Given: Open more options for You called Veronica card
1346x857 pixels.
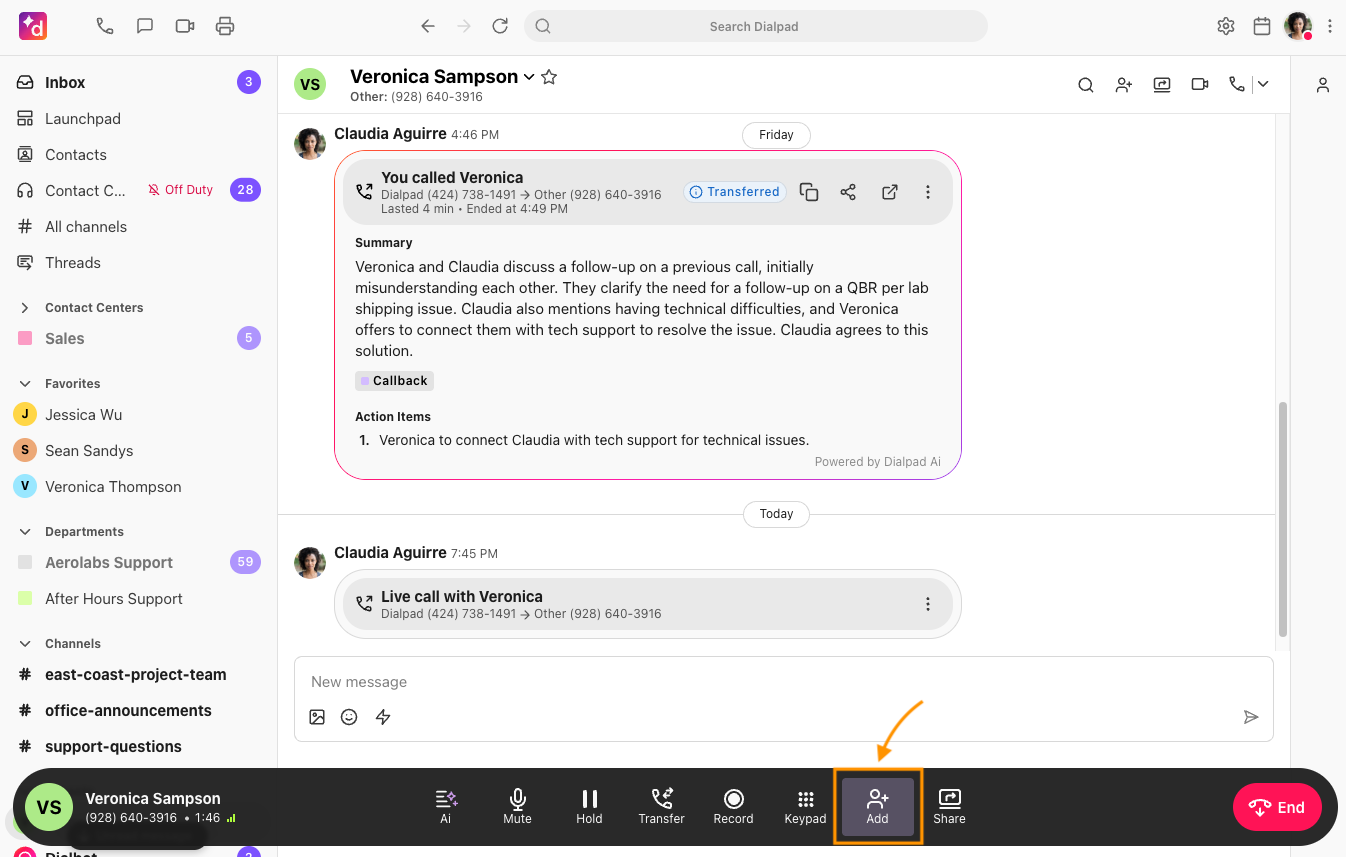Looking at the screenshot, I should pos(928,192).
